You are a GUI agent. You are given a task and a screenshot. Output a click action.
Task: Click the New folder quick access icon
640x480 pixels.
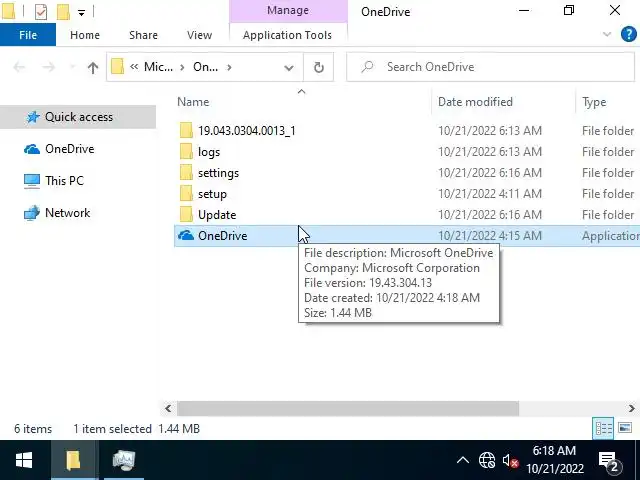(x=63, y=12)
